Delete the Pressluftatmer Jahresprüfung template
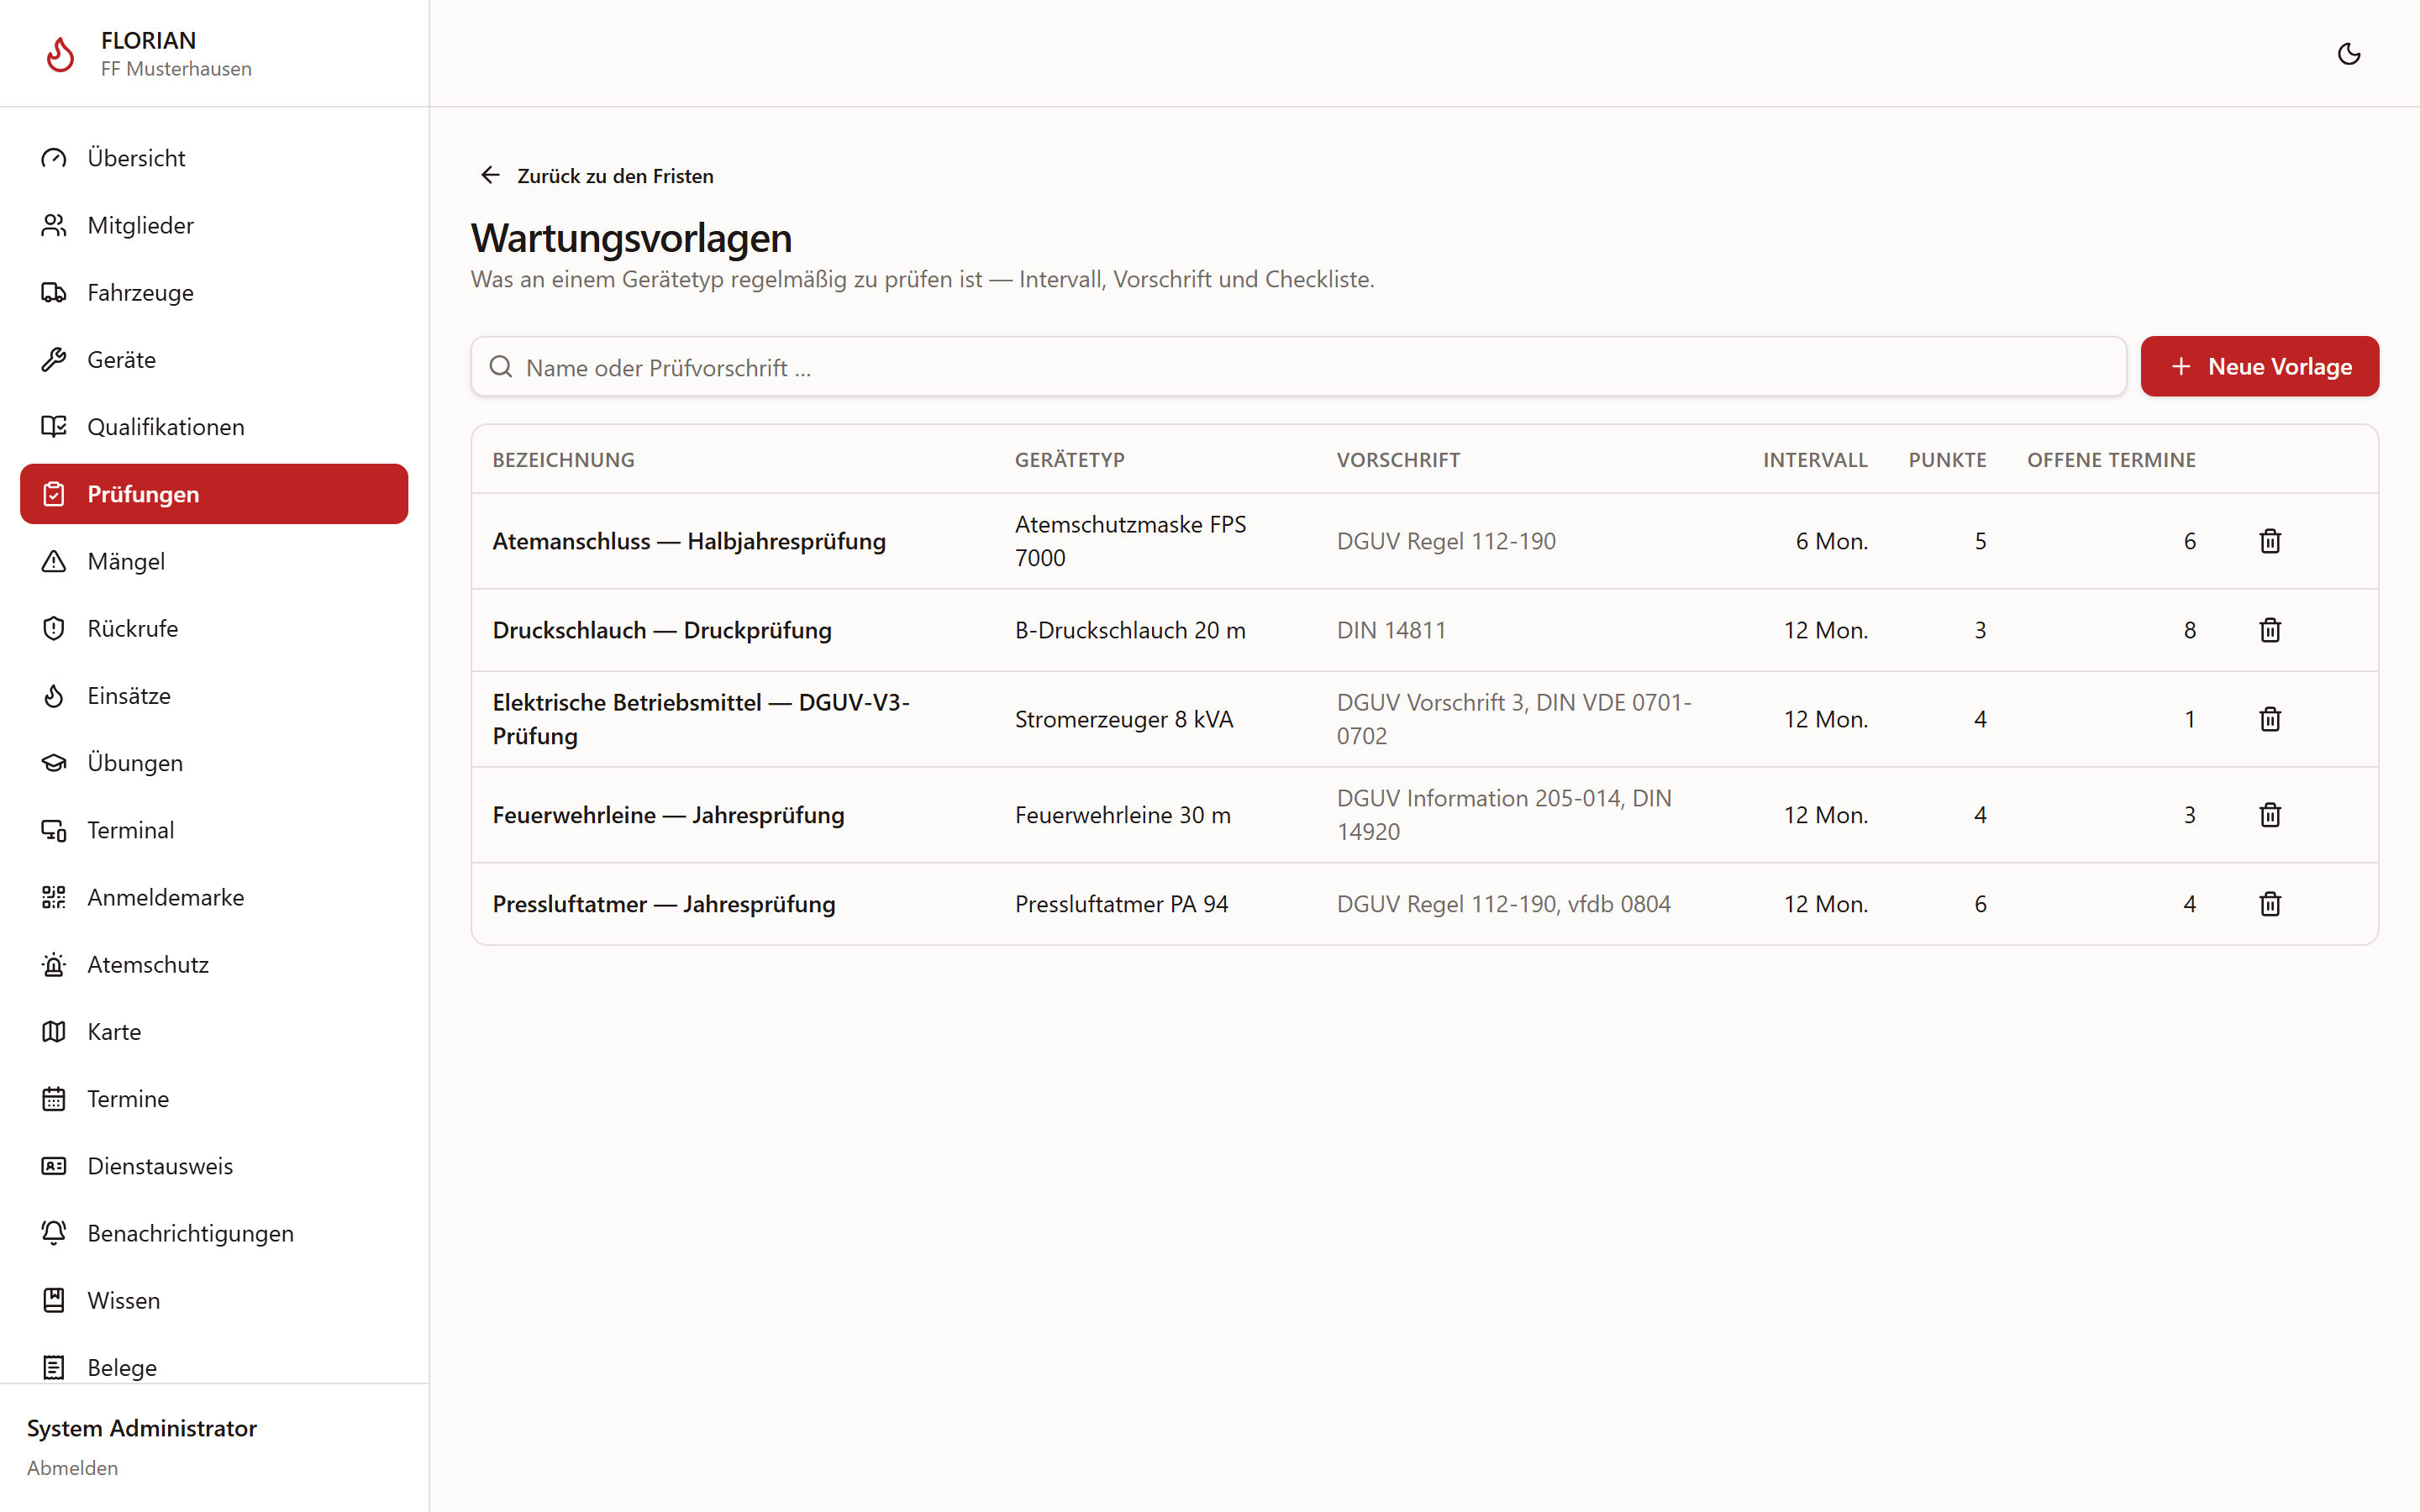The image size is (2420, 1512). tap(2270, 904)
